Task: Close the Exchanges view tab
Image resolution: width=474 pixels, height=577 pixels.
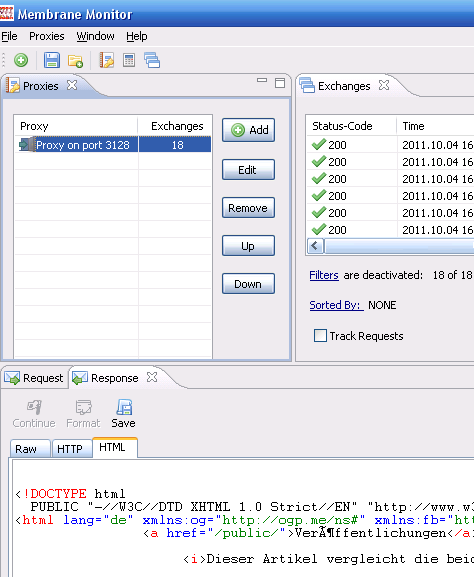Action: tap(384, 85)
